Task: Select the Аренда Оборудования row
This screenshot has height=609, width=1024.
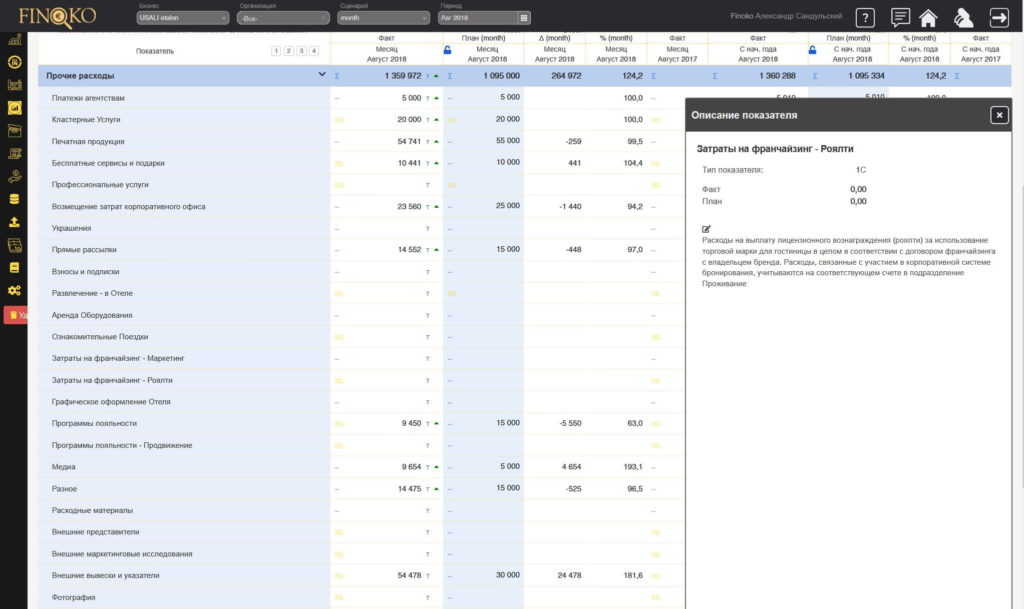Action: (x=185, y=315)
